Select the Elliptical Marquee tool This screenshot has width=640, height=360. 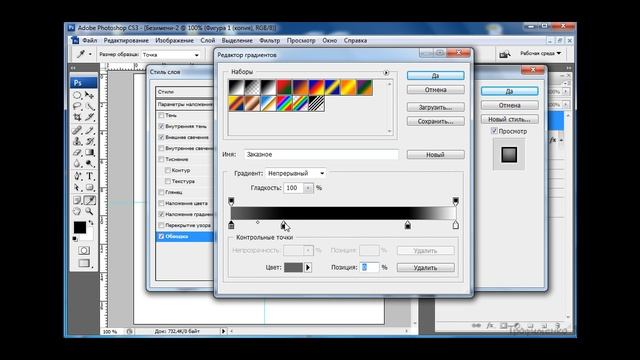(x=77, y=95)
